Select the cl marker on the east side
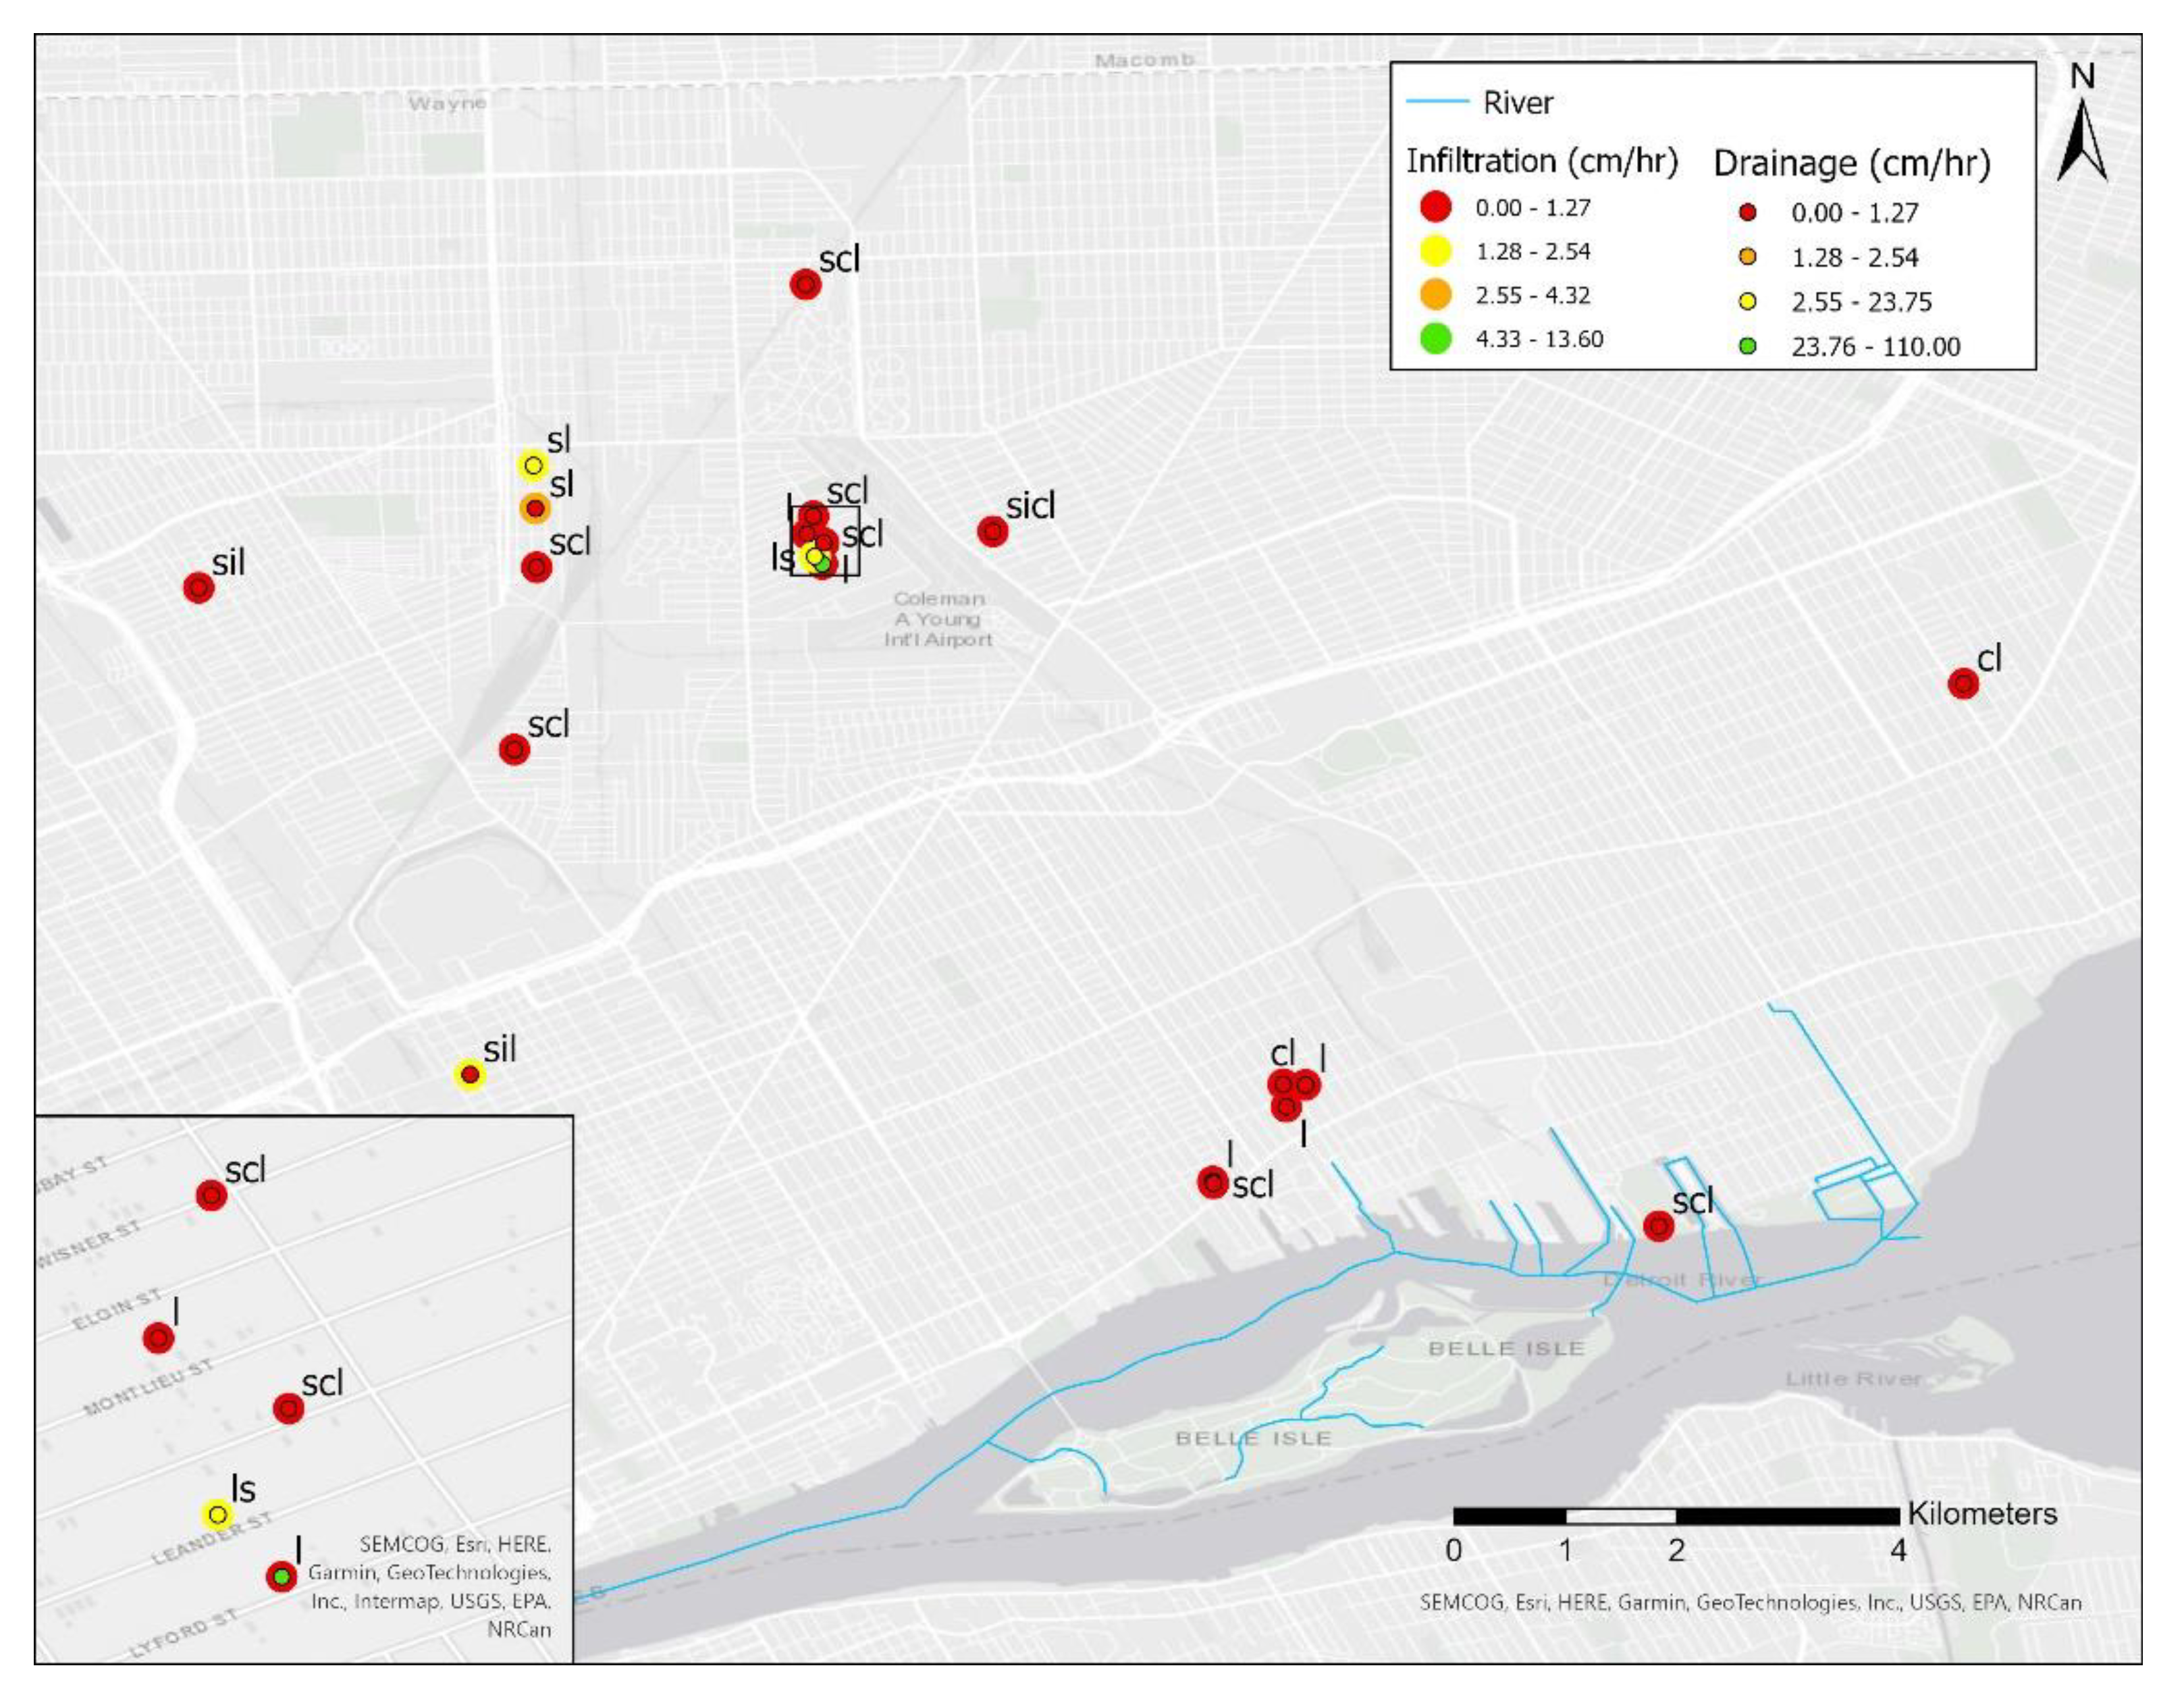Screen dimensions: 2184x1695 click(x=1963, y=684)
